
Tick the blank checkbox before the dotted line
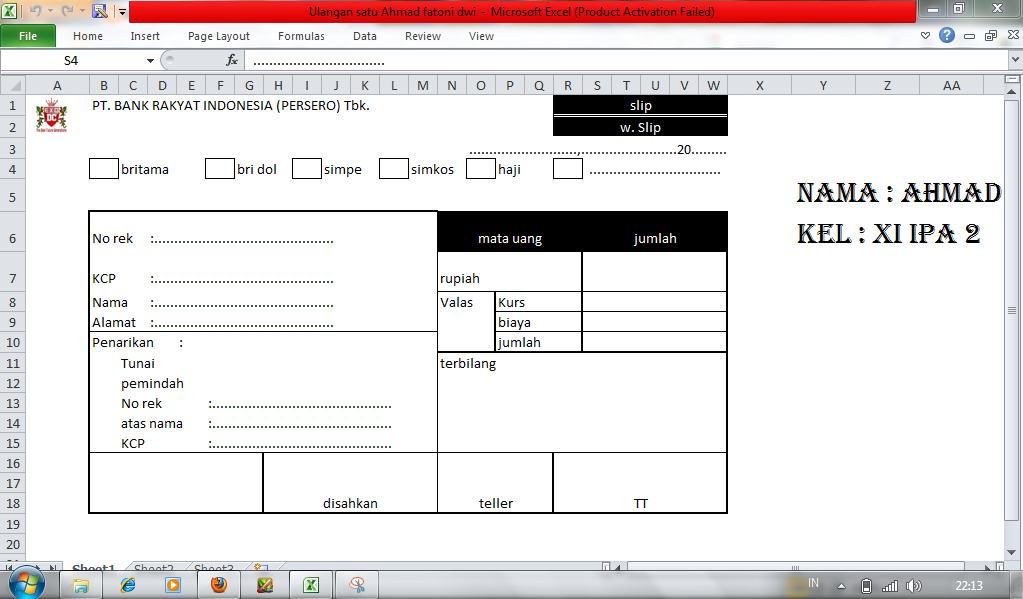(568, 168)
